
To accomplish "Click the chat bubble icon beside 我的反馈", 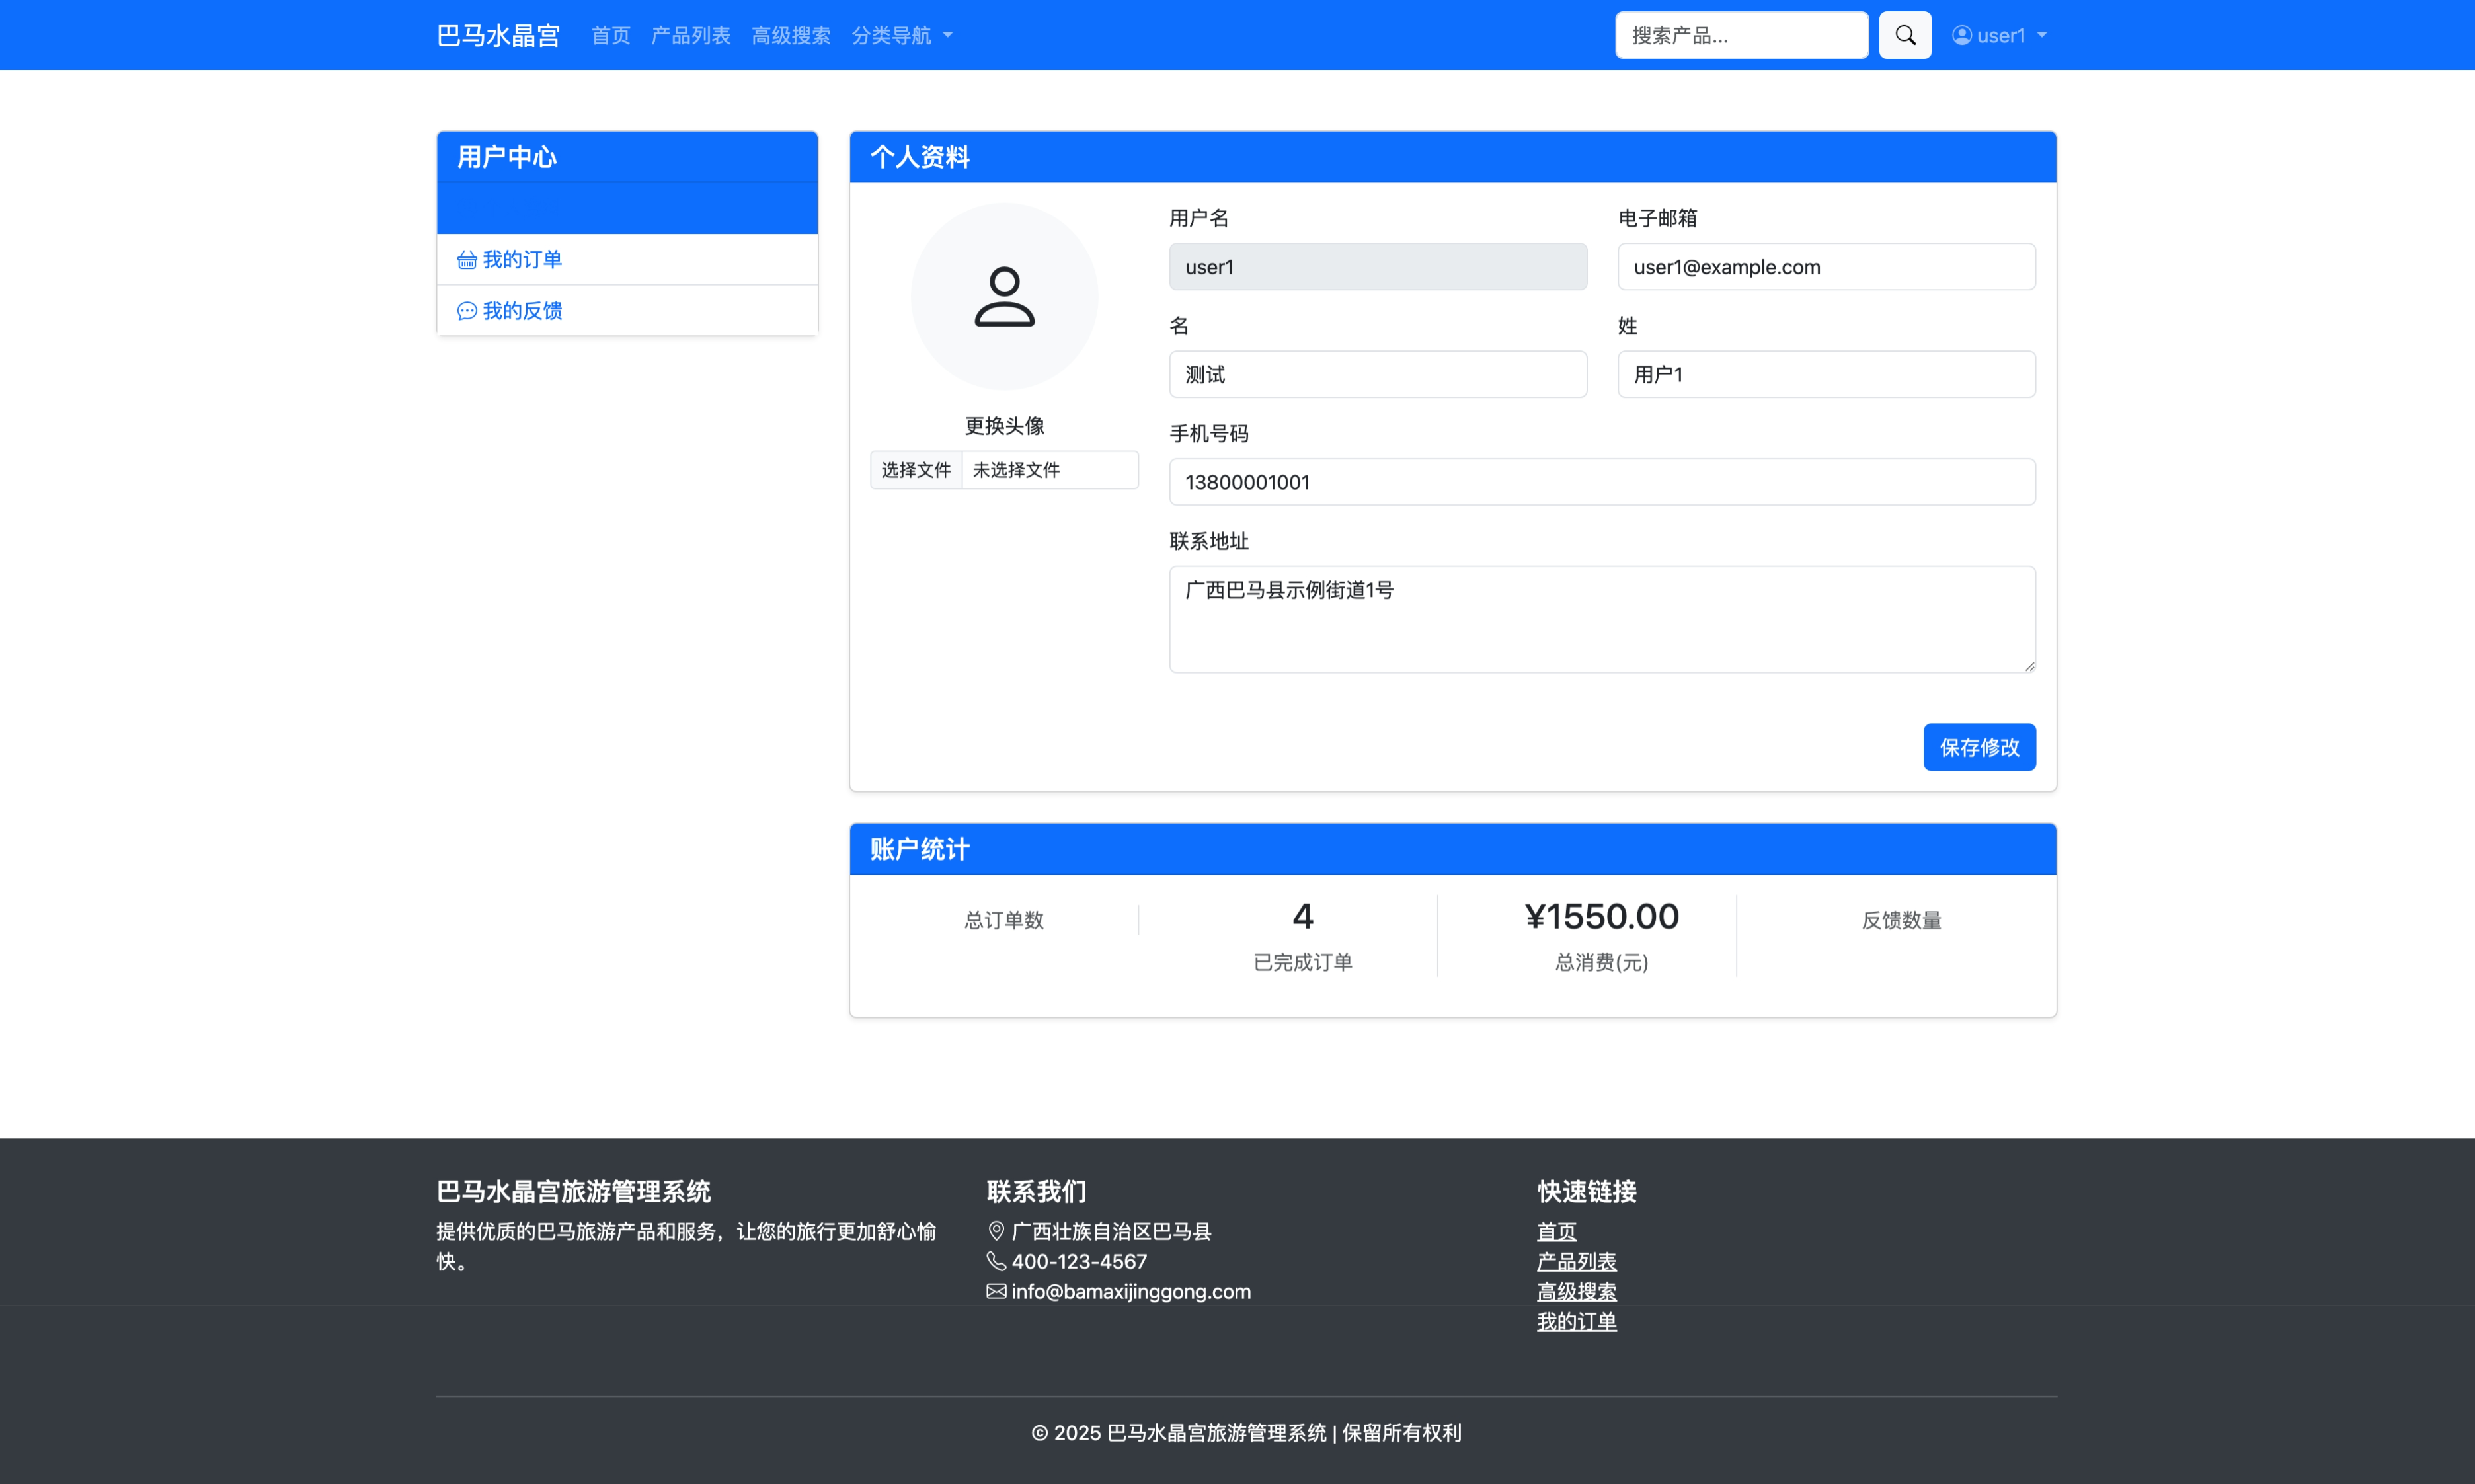I will pyautogui.click(x=466, y=311).
